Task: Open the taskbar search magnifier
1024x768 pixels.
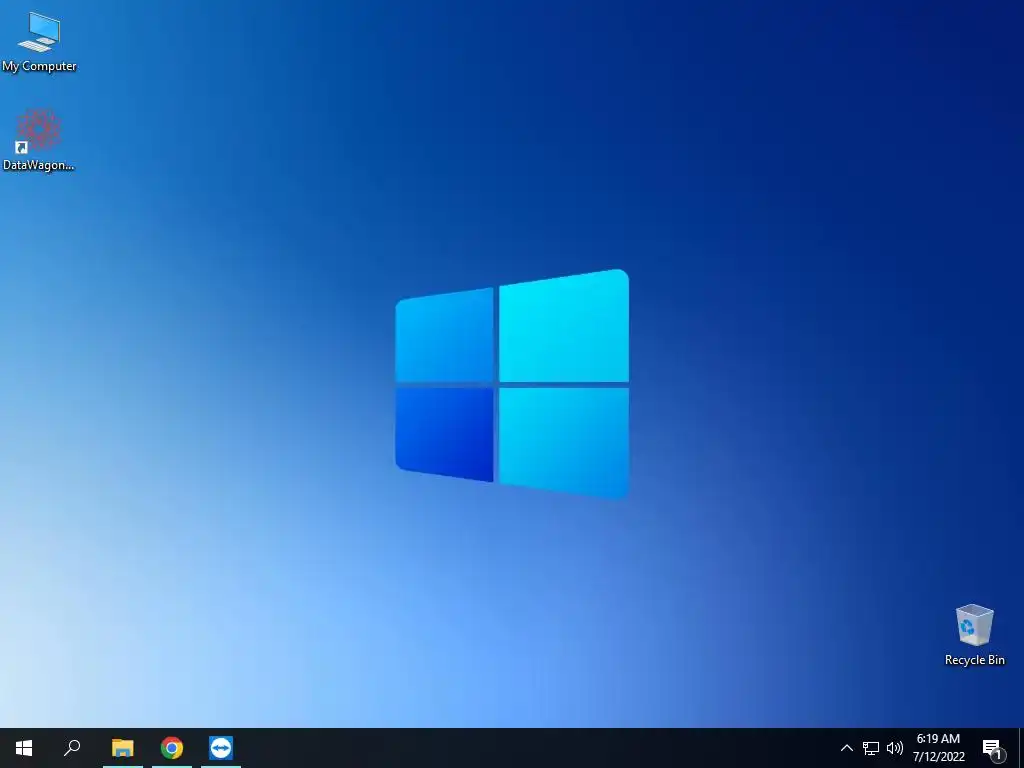Action: tap(72, 748)
